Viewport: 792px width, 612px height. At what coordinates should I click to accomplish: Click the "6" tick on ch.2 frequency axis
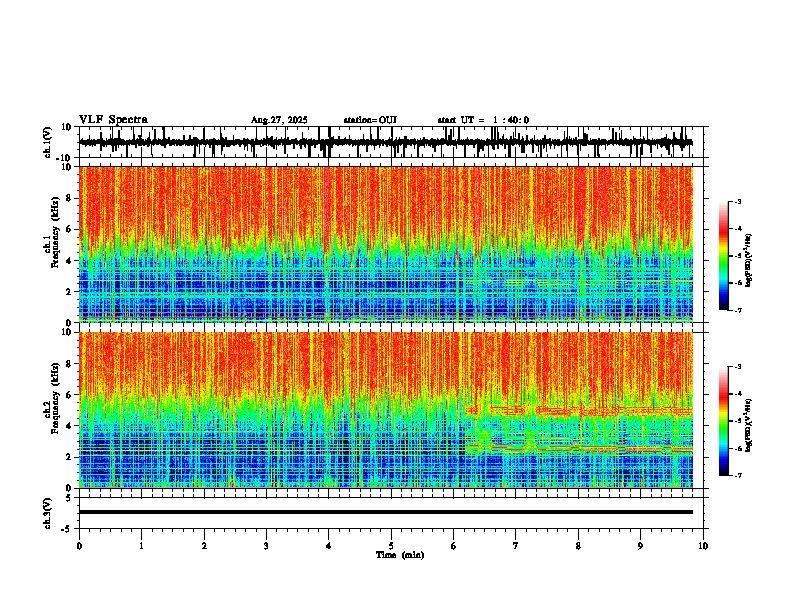pos(70,395)
